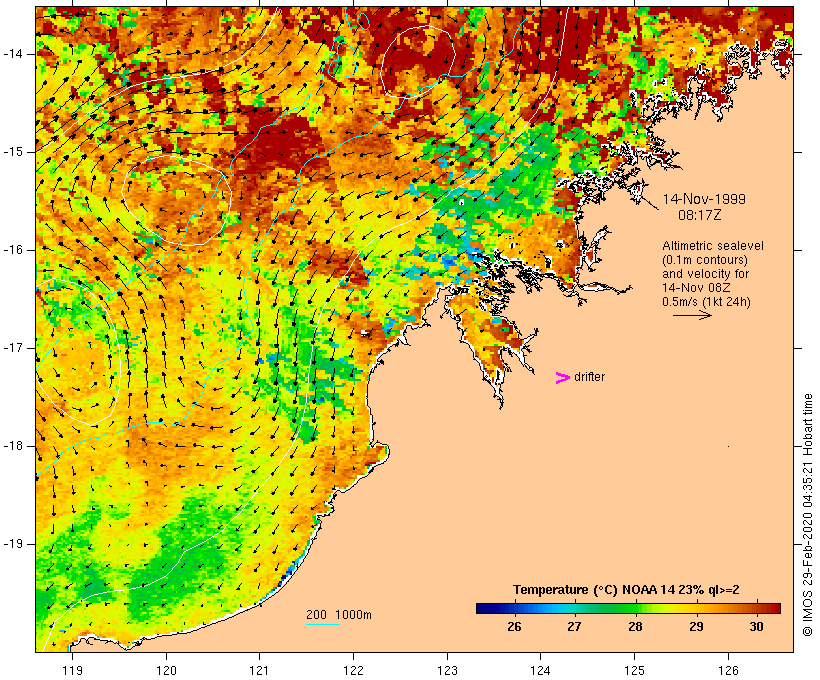
Task: Click the colorbar tick label 29
Action: [x=696, y=627]
